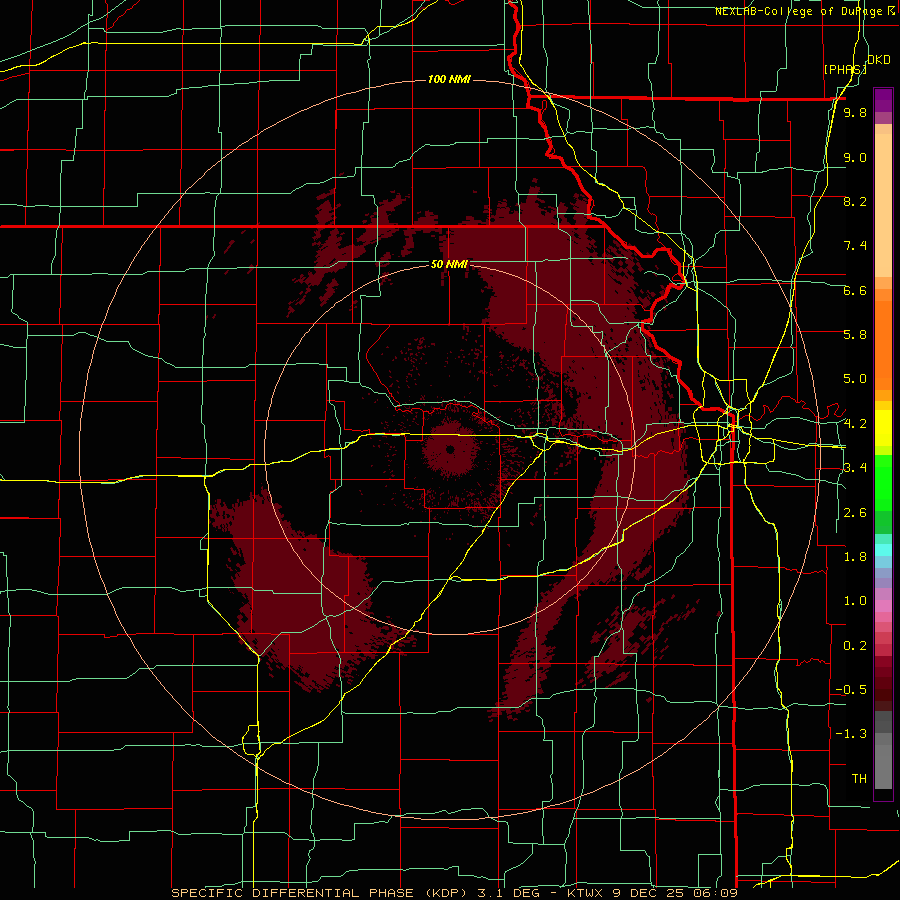Click the 100 NMI range ring label
Screen dimensions: 900x900
coord(449,79)
